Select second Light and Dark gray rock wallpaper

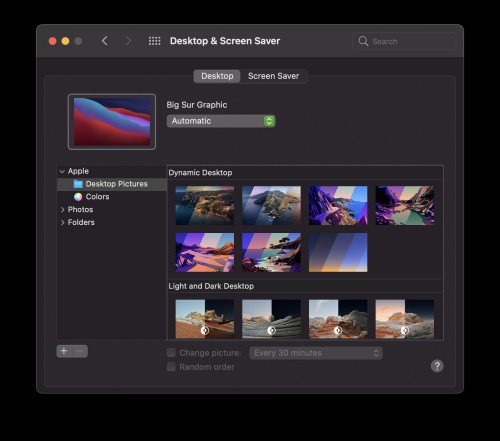pyautogui.click(x=271, y=319)
